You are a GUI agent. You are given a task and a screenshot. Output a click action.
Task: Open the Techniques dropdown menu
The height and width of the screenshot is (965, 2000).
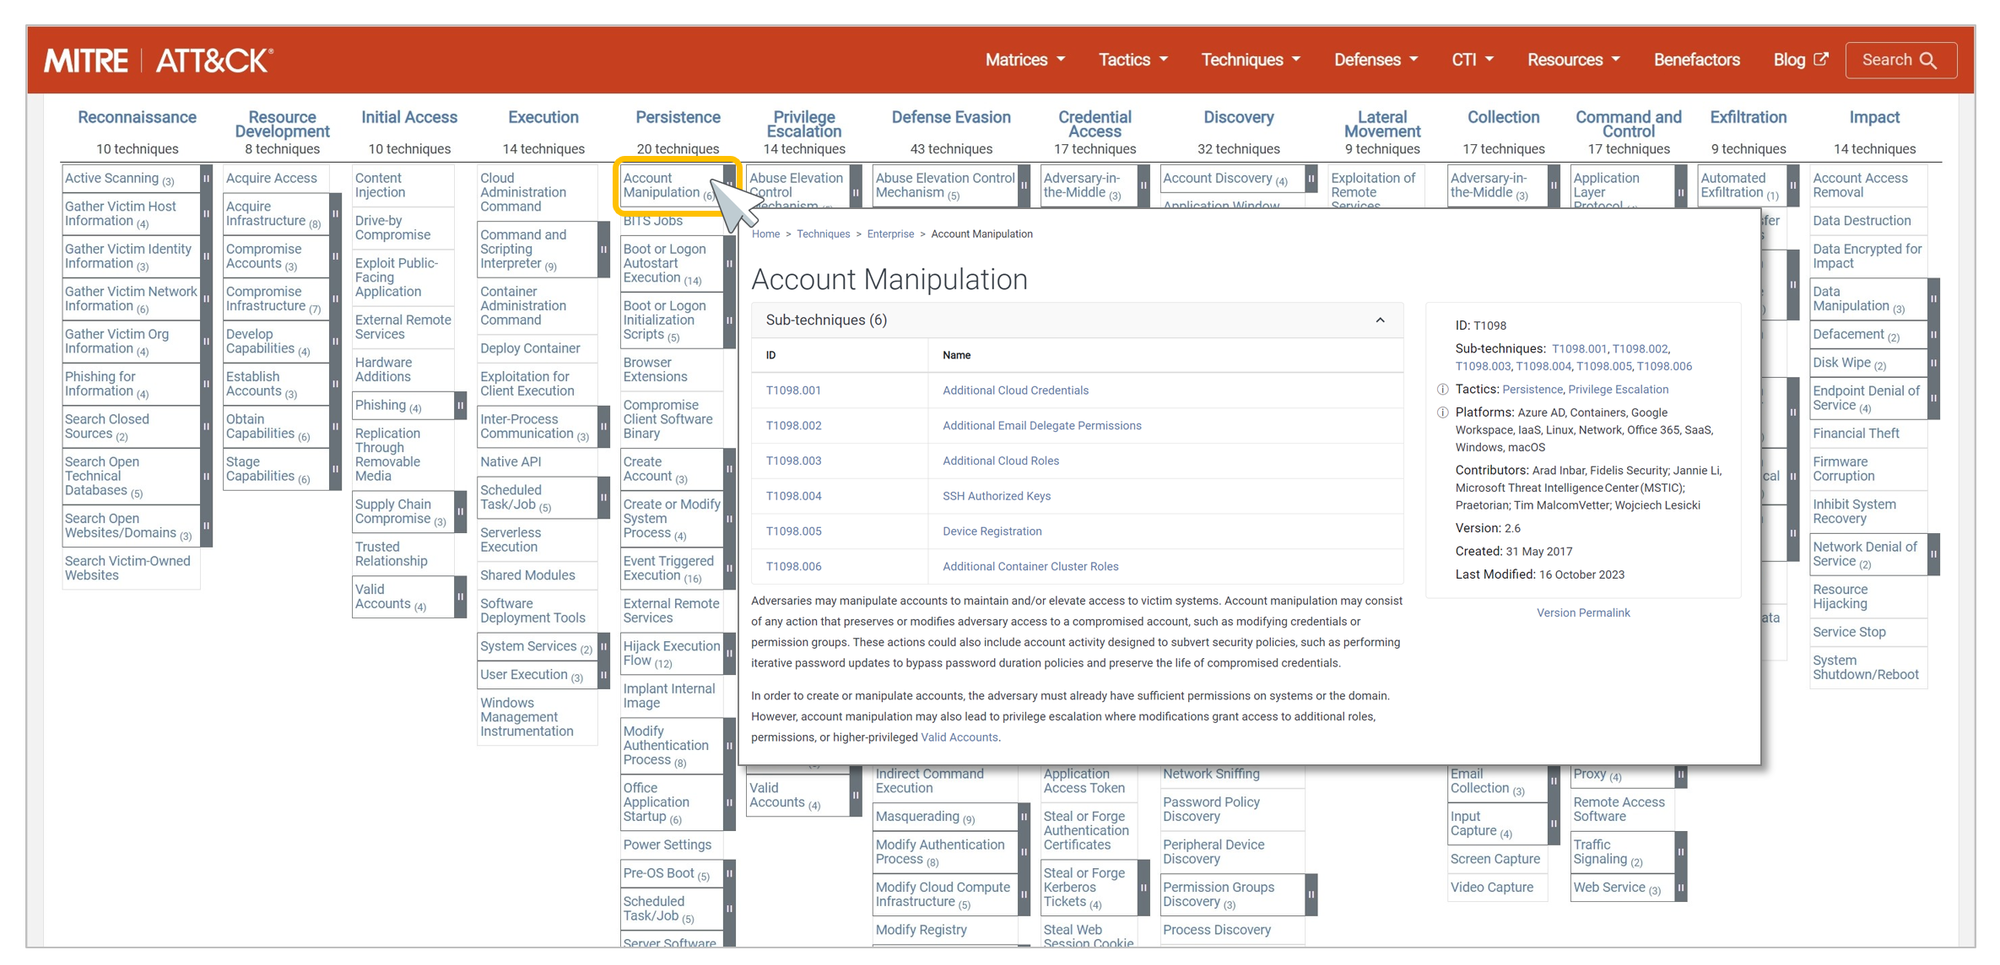(x=1251, y=60)
